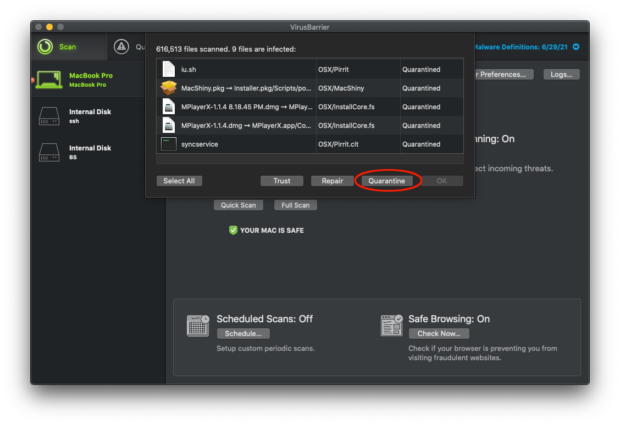Run a Full Scan
Screen dimensions: 620x425
tap(295, 205)
